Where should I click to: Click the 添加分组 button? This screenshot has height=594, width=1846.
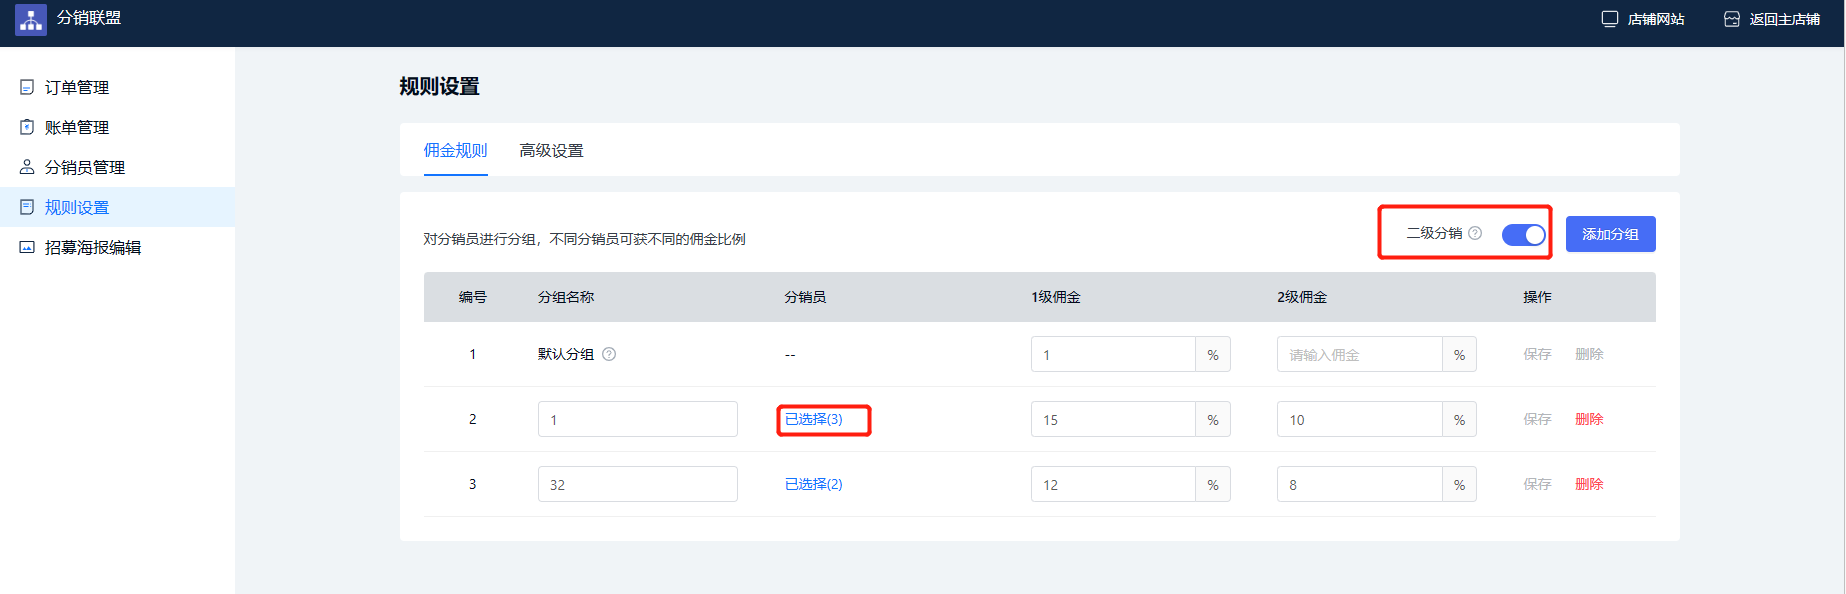pyautogui.click(x=1610, y=234)
